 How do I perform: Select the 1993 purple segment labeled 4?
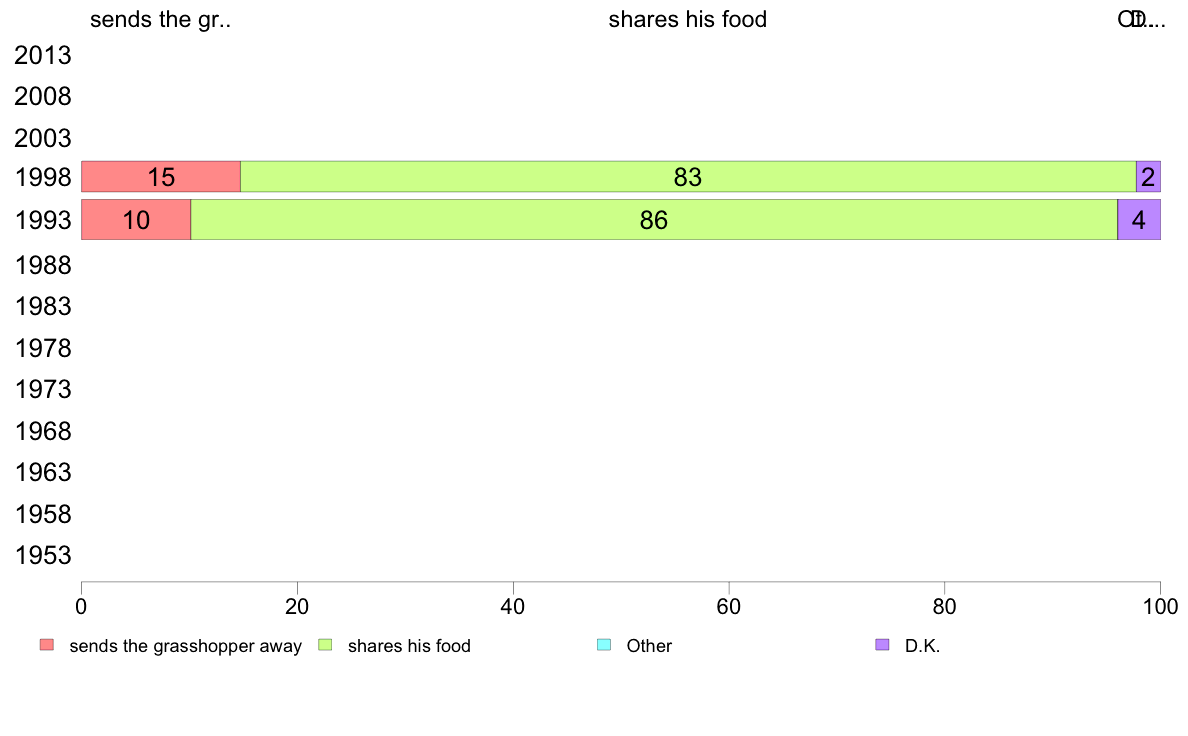tap(1139, 220)
